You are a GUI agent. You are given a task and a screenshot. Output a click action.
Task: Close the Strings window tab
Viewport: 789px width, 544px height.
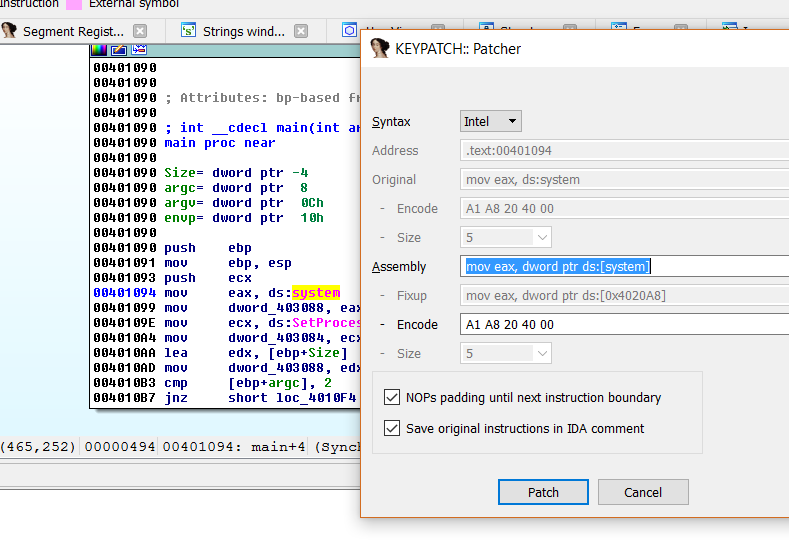tap(301, 31)
